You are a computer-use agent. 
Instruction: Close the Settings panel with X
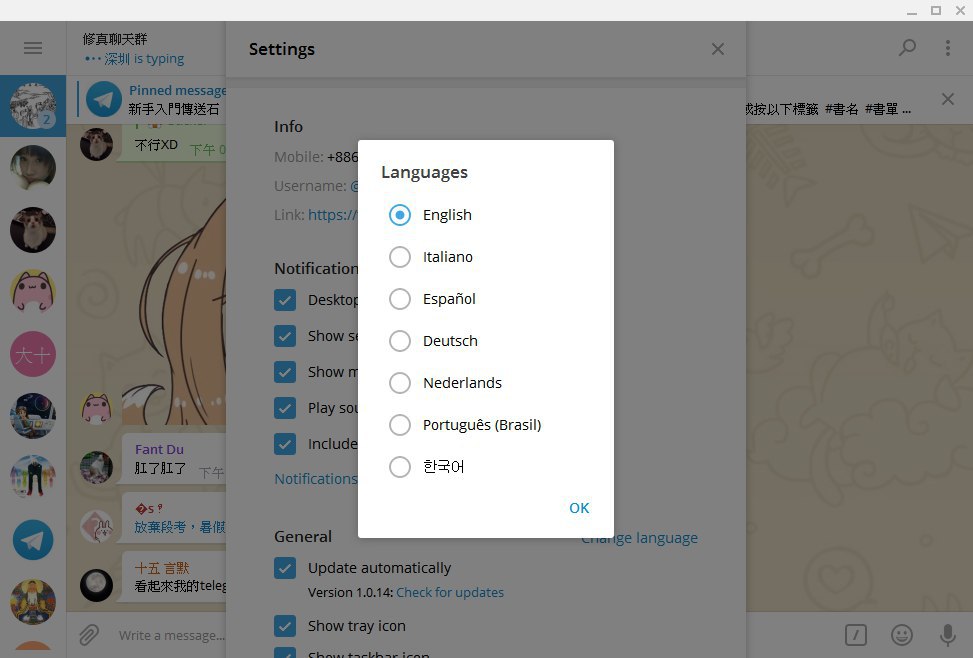[x=718, y=49]
